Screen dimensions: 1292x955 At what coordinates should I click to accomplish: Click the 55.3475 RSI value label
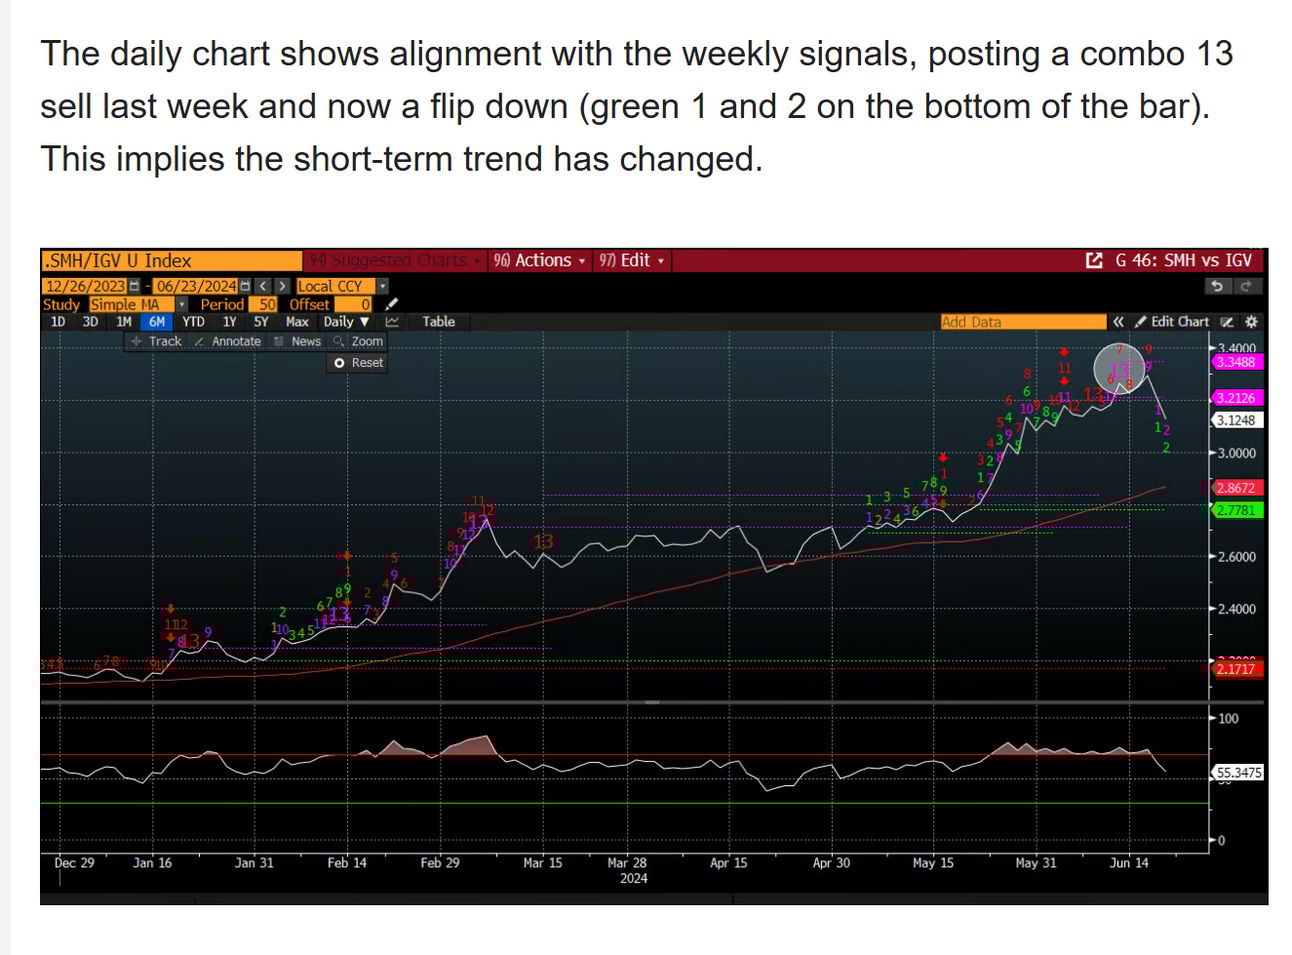tap(1238, 773)
